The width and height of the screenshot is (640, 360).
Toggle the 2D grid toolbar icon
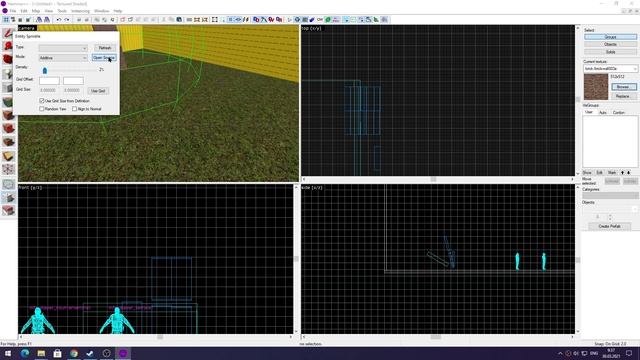[x=6, y=20]
